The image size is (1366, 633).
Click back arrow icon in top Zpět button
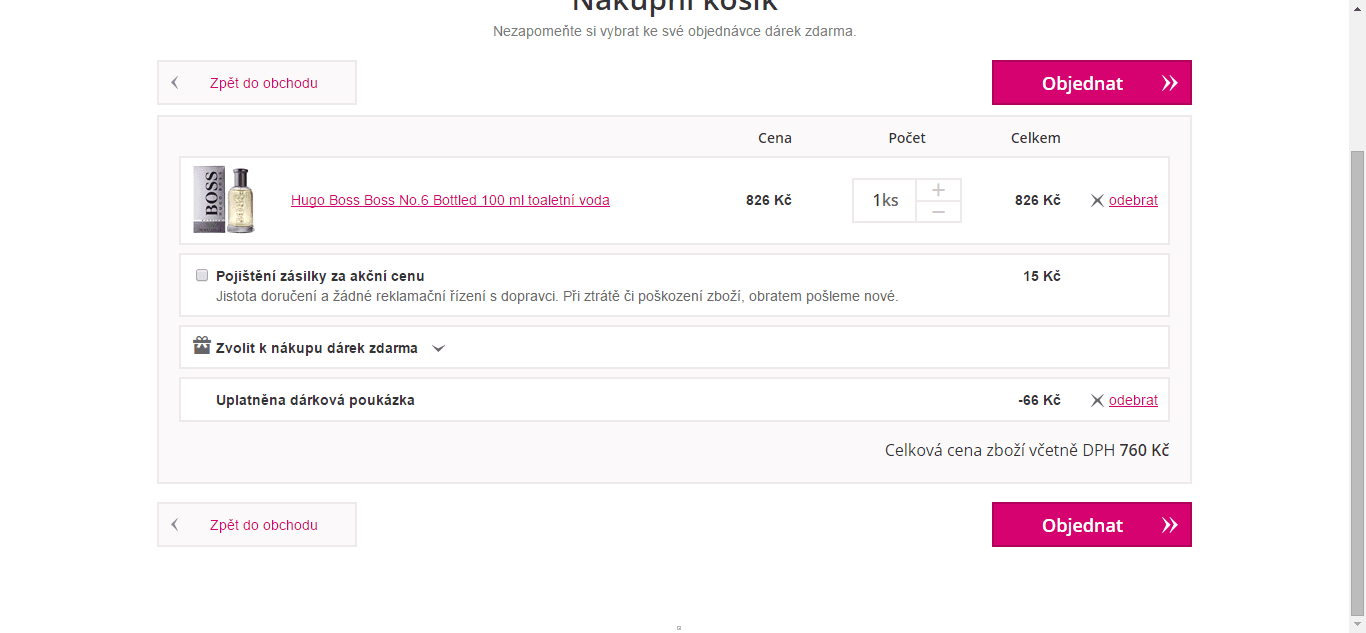pyautogui.click(x=175, y=83)
